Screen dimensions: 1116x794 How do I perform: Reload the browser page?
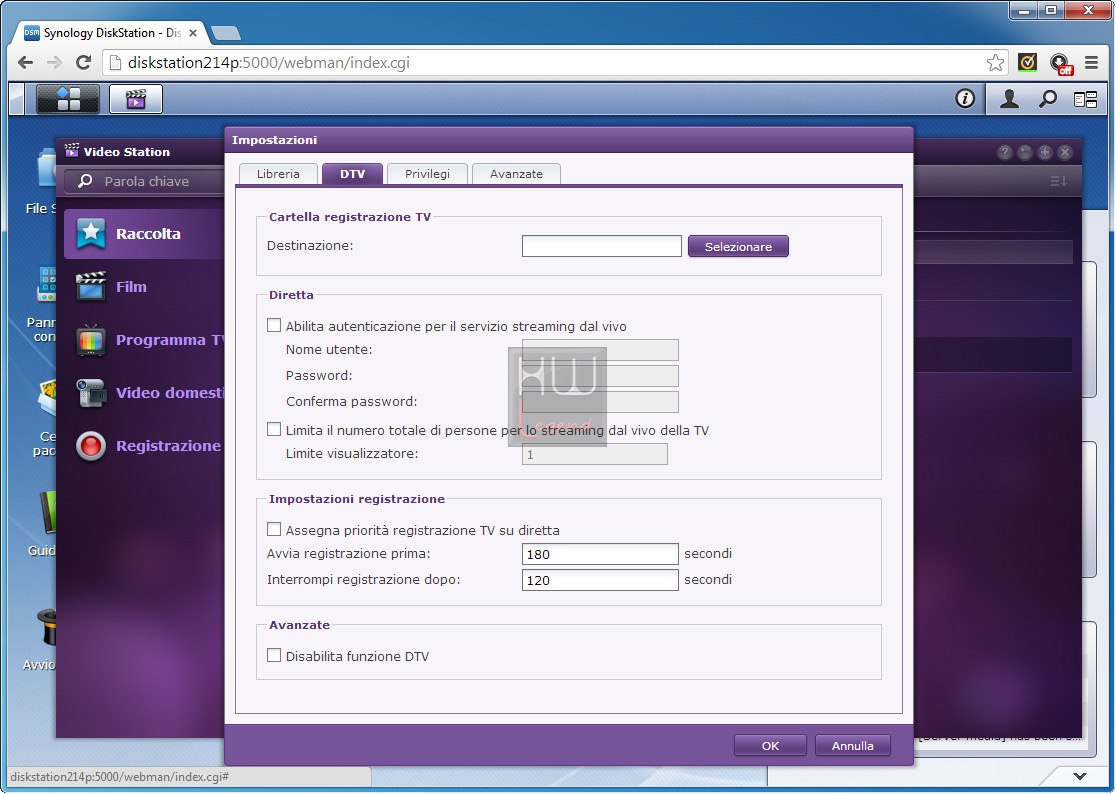point(83,63)
